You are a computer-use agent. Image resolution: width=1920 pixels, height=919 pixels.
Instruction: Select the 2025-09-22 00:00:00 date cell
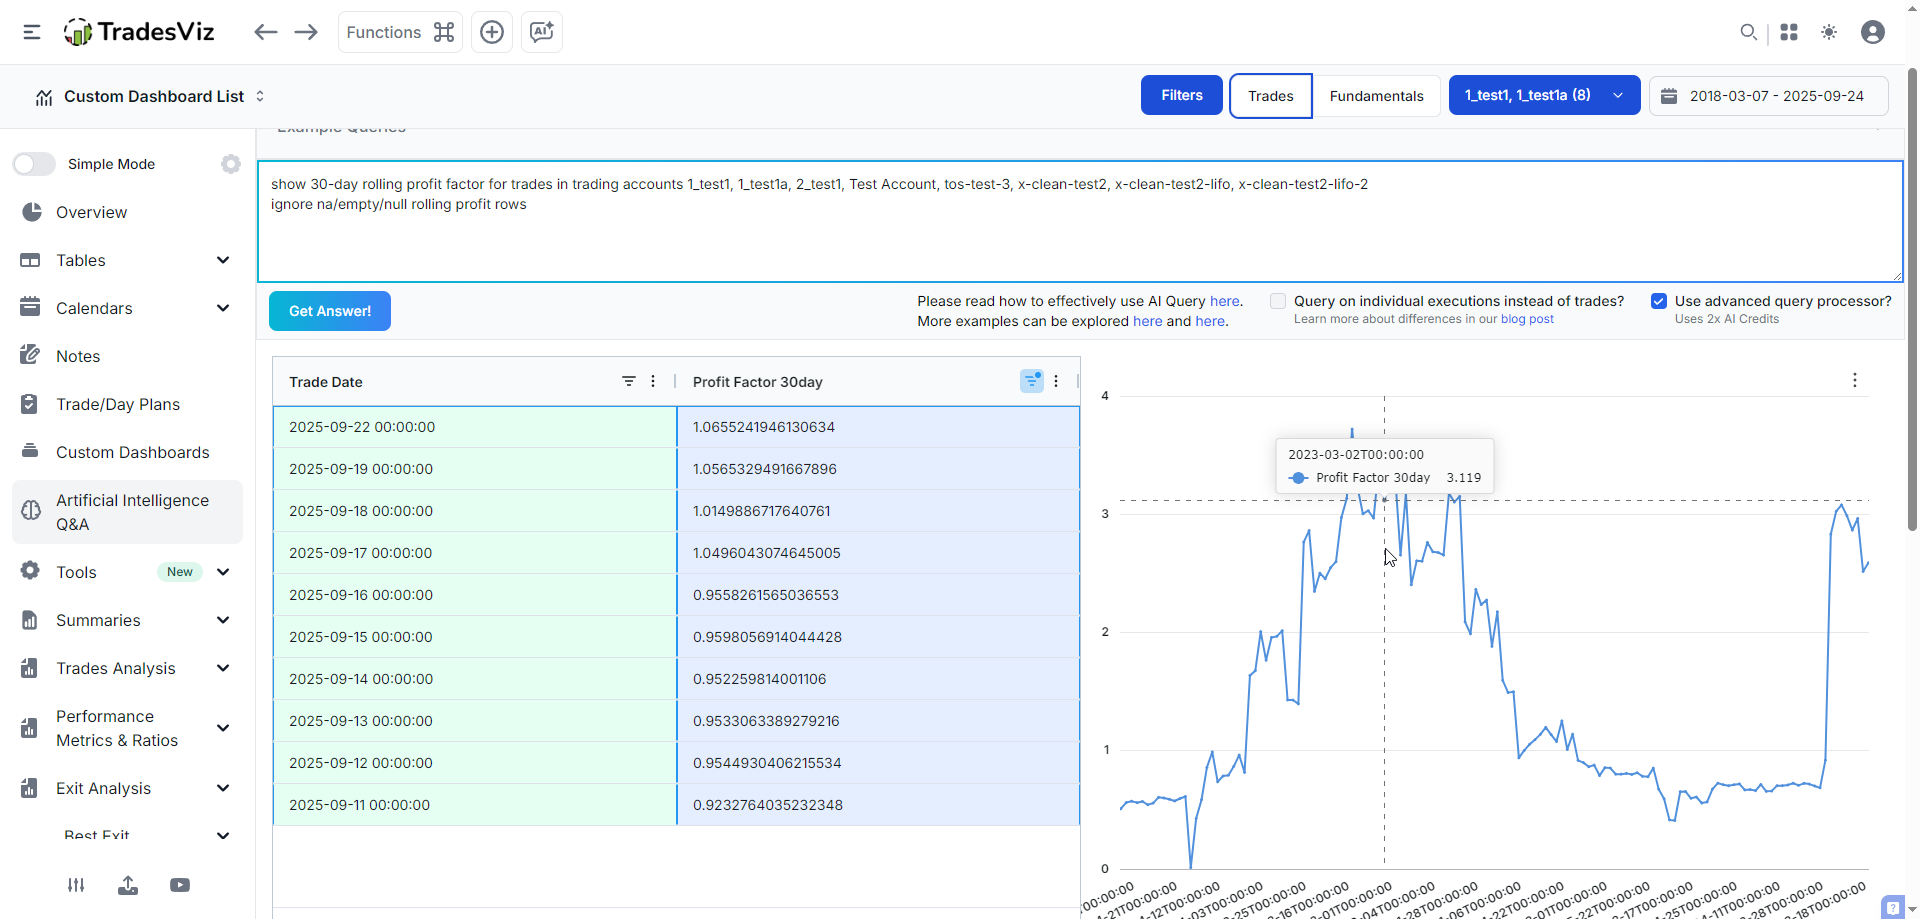click(x=475, y=427)
